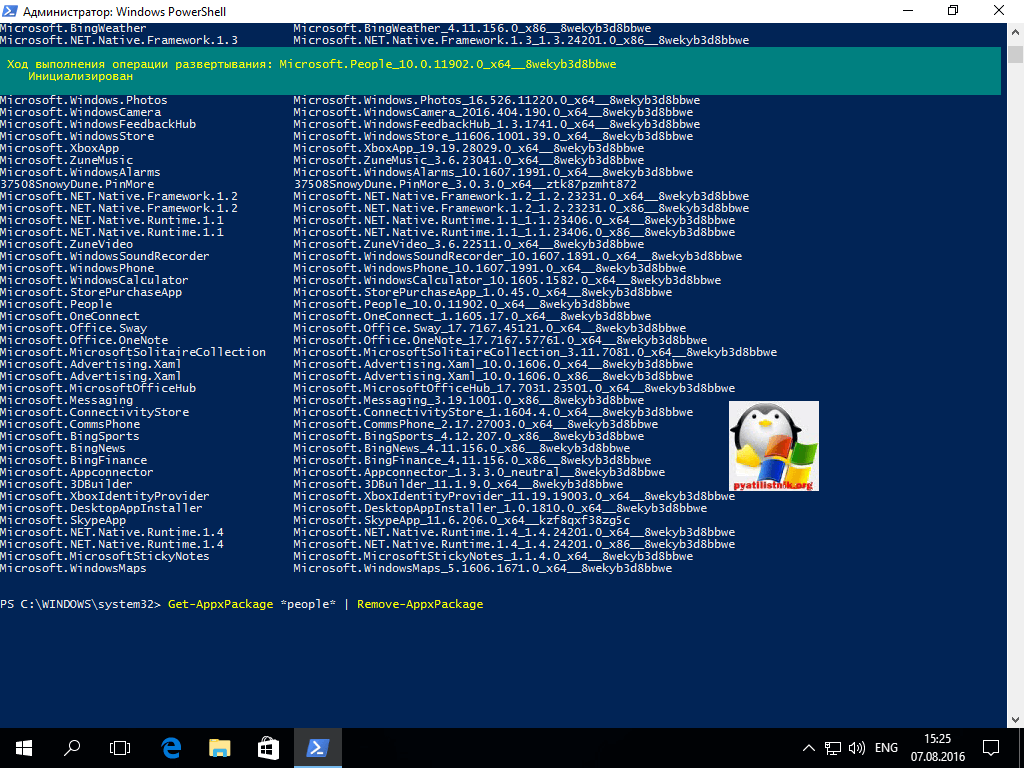Image resolution: width=1024 pixels, height=768 pixels.
Task: Open Task View from taskbar
Action: pyautogui.click(x=120, y=747)
